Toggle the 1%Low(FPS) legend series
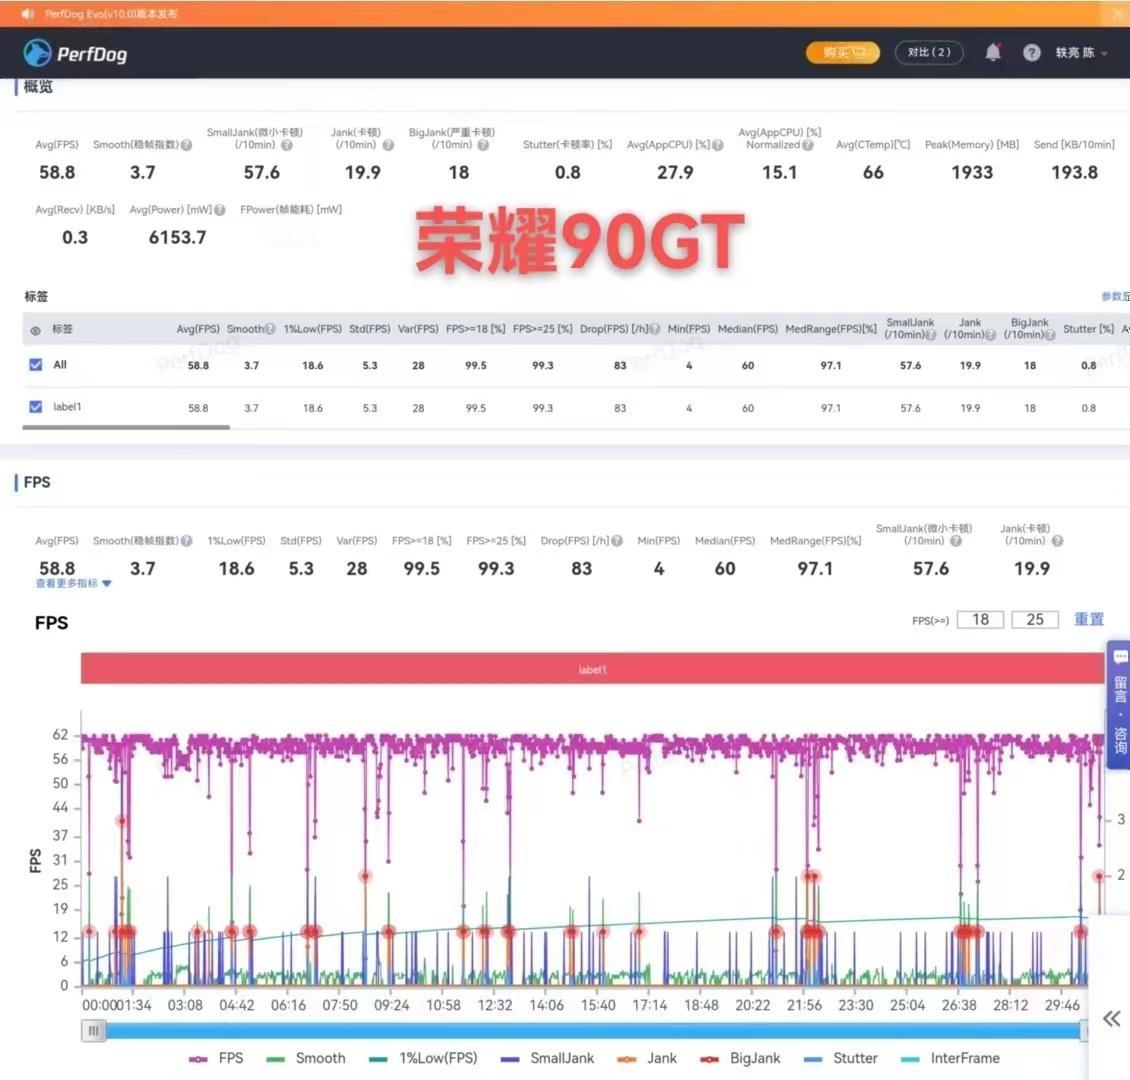This screenshot has height=1080, width=1130. (423, 1058)
